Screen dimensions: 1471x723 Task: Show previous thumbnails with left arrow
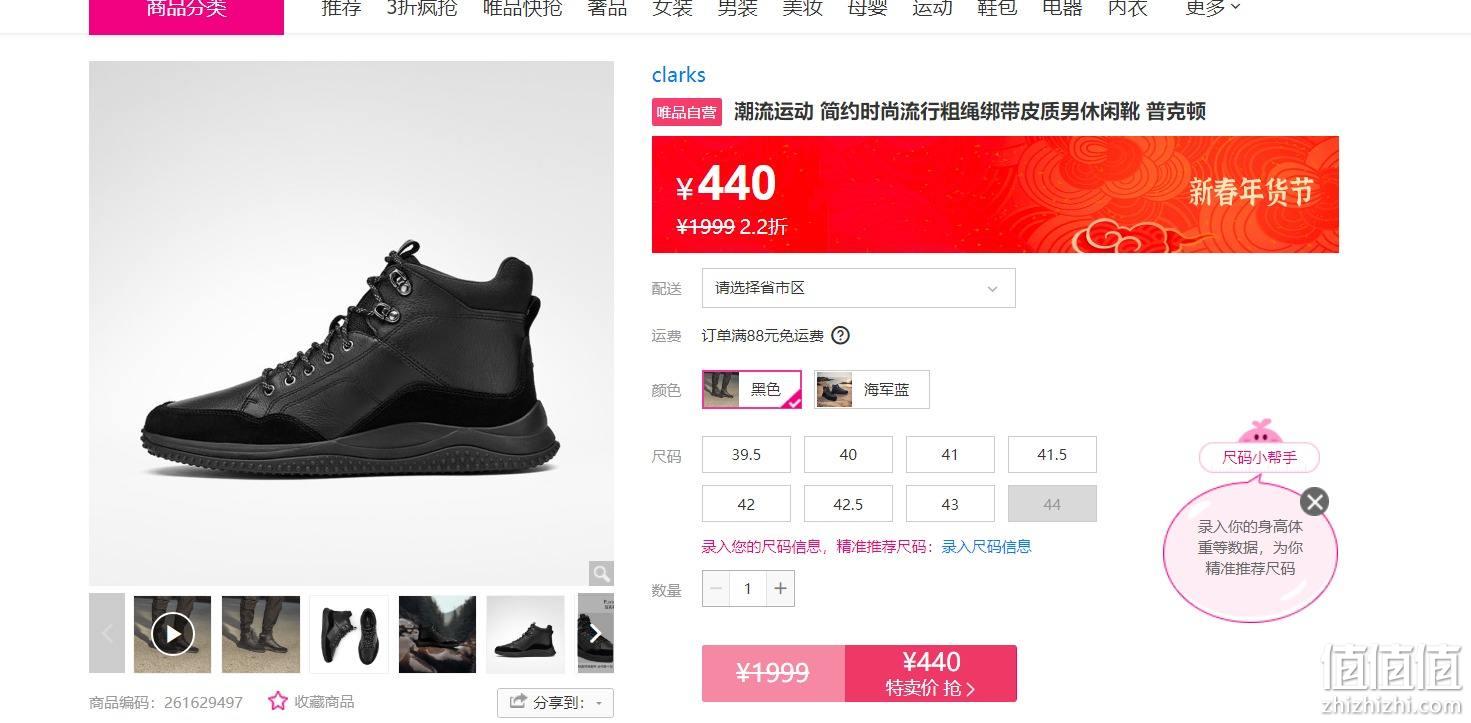point(107,633)
